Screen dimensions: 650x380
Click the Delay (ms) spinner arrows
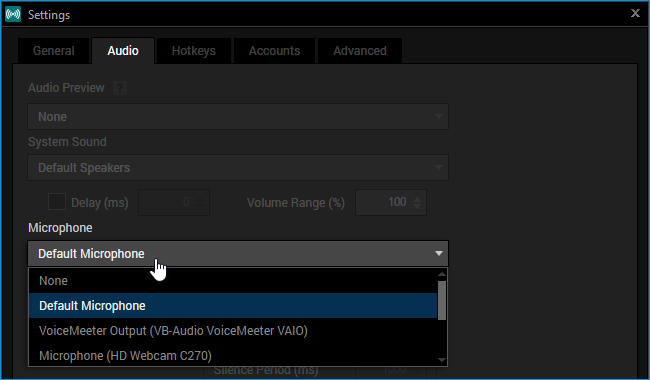pyautogui.click(x=201, y=202)
